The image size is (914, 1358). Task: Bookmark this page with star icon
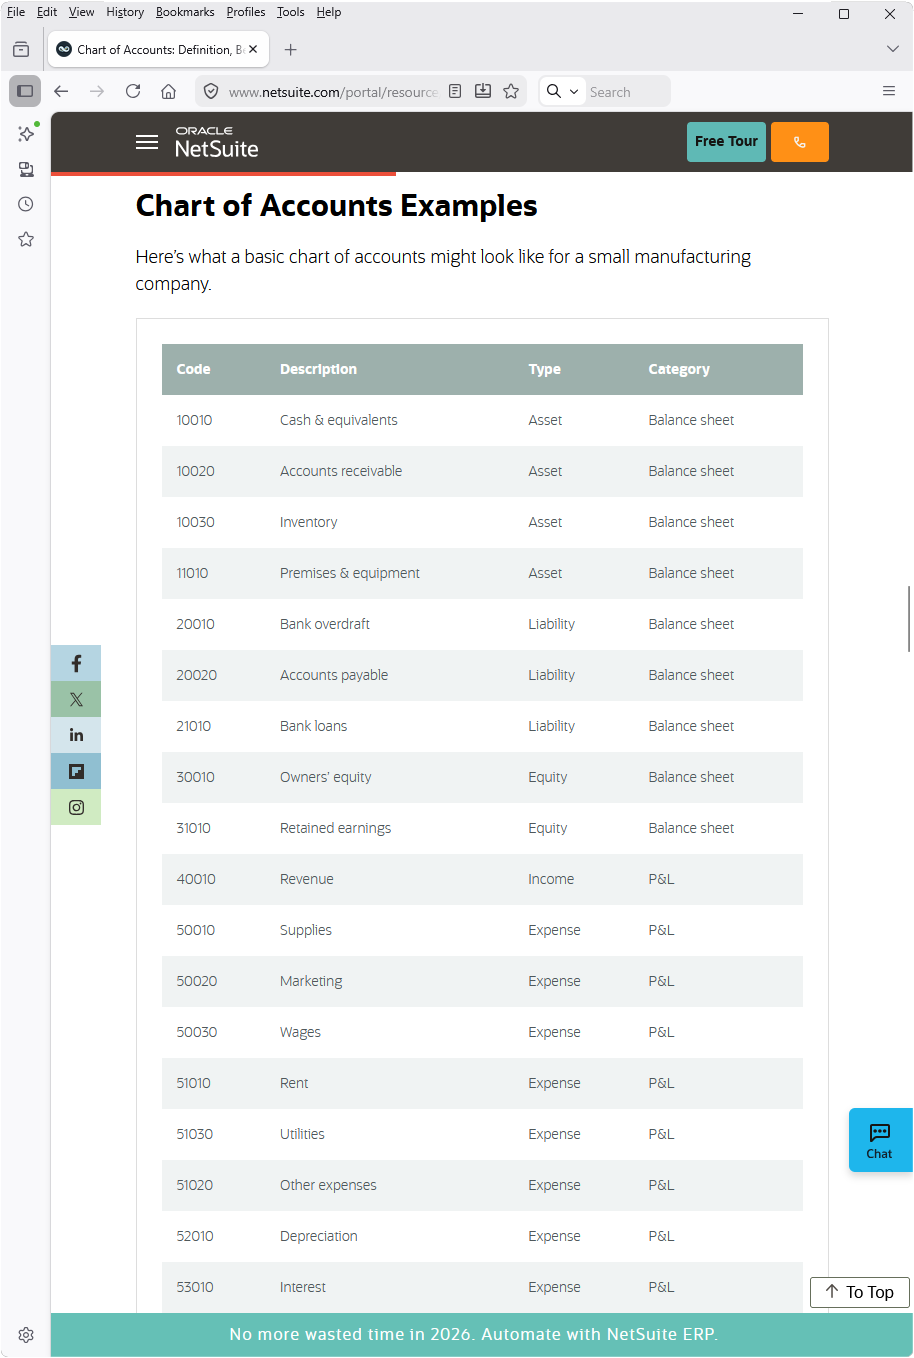511,91
